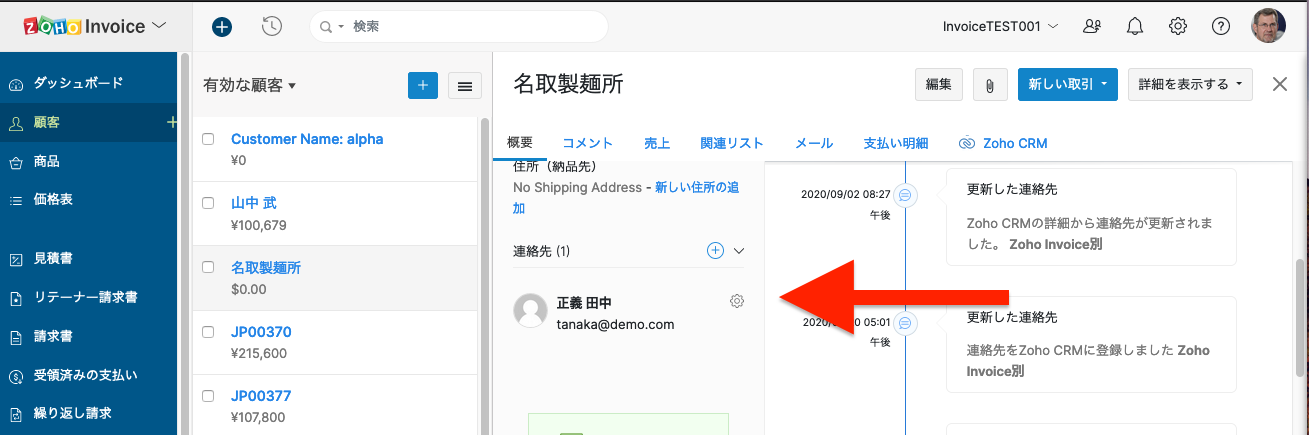
Task: Tick checkbox for Customer Name: alpha
Action: pyautogui.click(x=209, y=139)
